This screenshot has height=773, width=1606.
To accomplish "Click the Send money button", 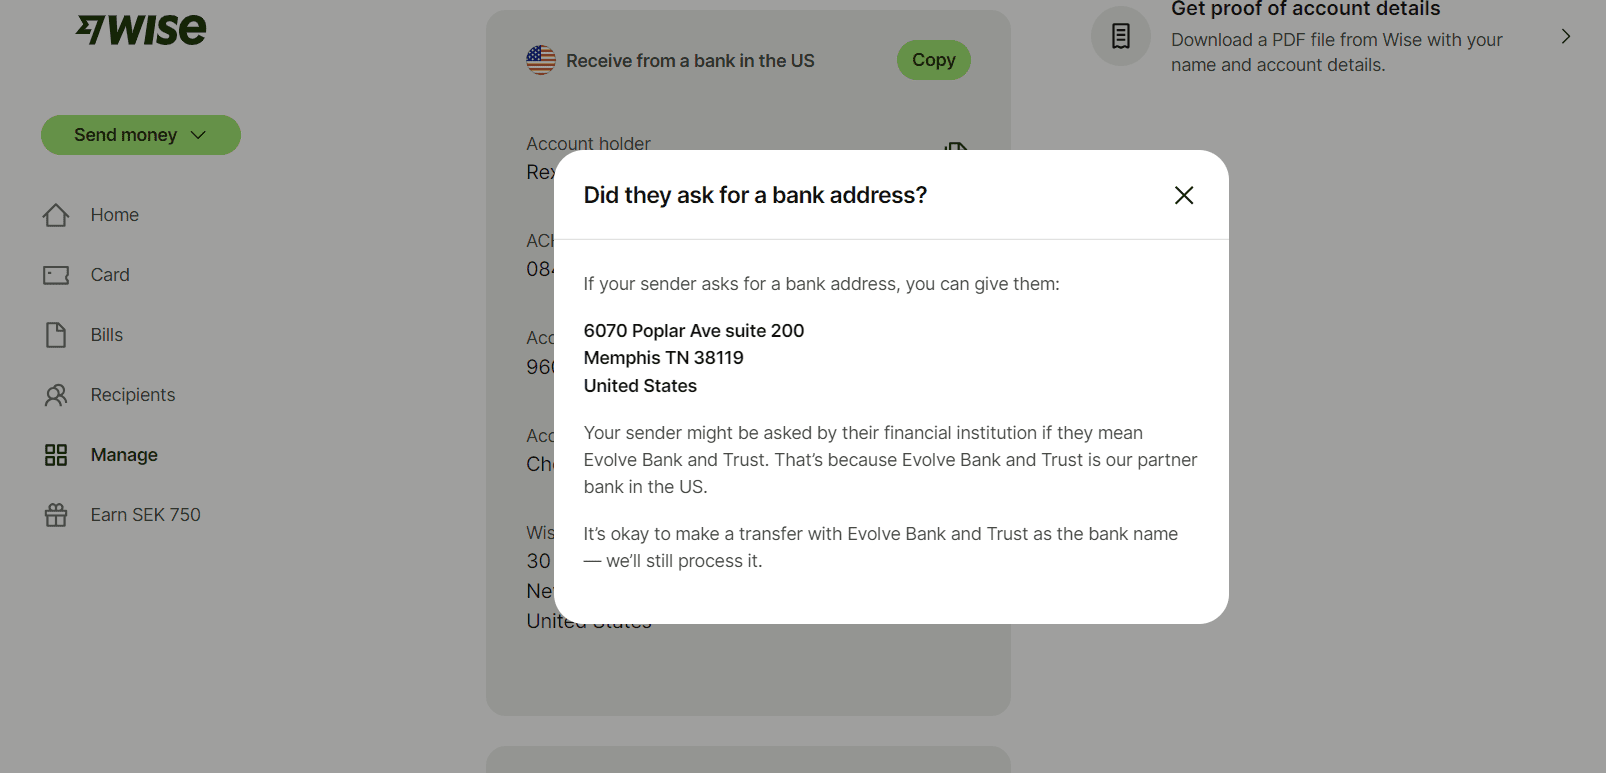I will pos(141,135).
